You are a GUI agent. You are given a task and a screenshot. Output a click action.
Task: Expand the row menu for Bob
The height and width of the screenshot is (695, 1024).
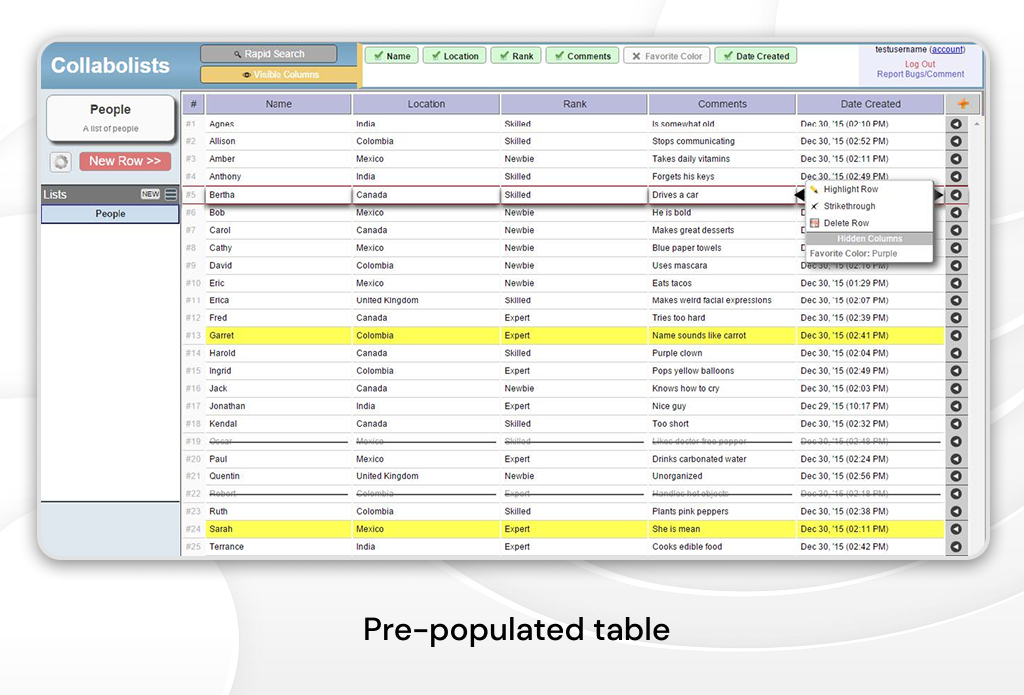(956, 213)
